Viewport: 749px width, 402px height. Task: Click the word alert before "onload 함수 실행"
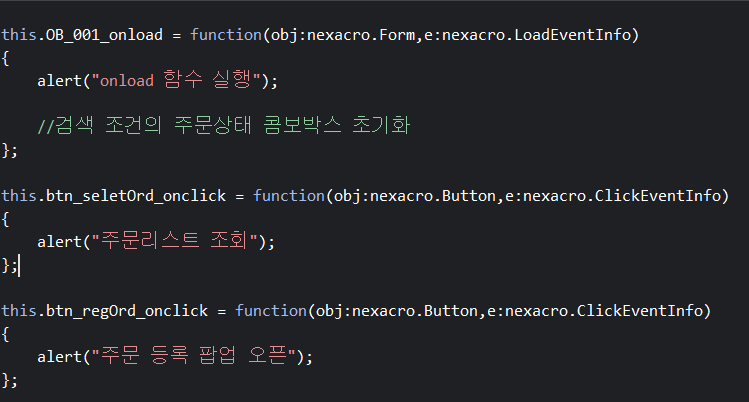(x=60, y=81)
